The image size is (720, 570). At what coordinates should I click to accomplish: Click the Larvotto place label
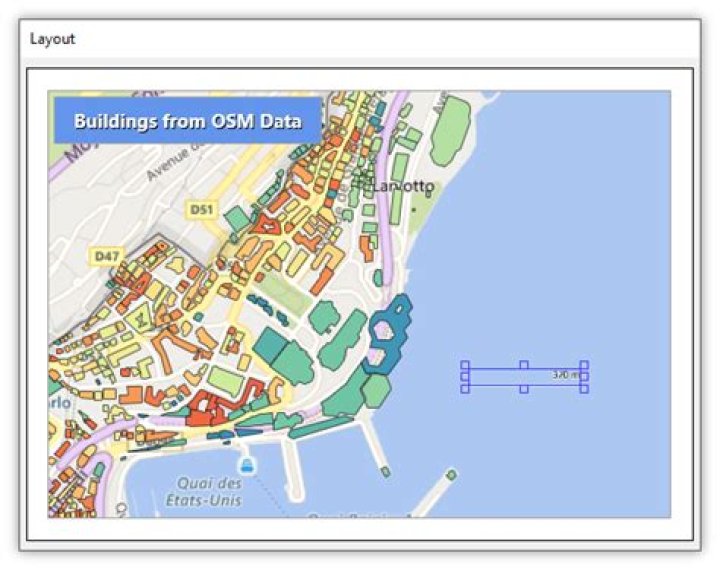(403, 186)
